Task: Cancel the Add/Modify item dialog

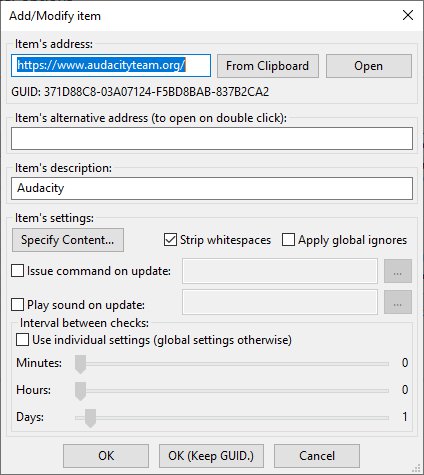Action: (317, 456)
